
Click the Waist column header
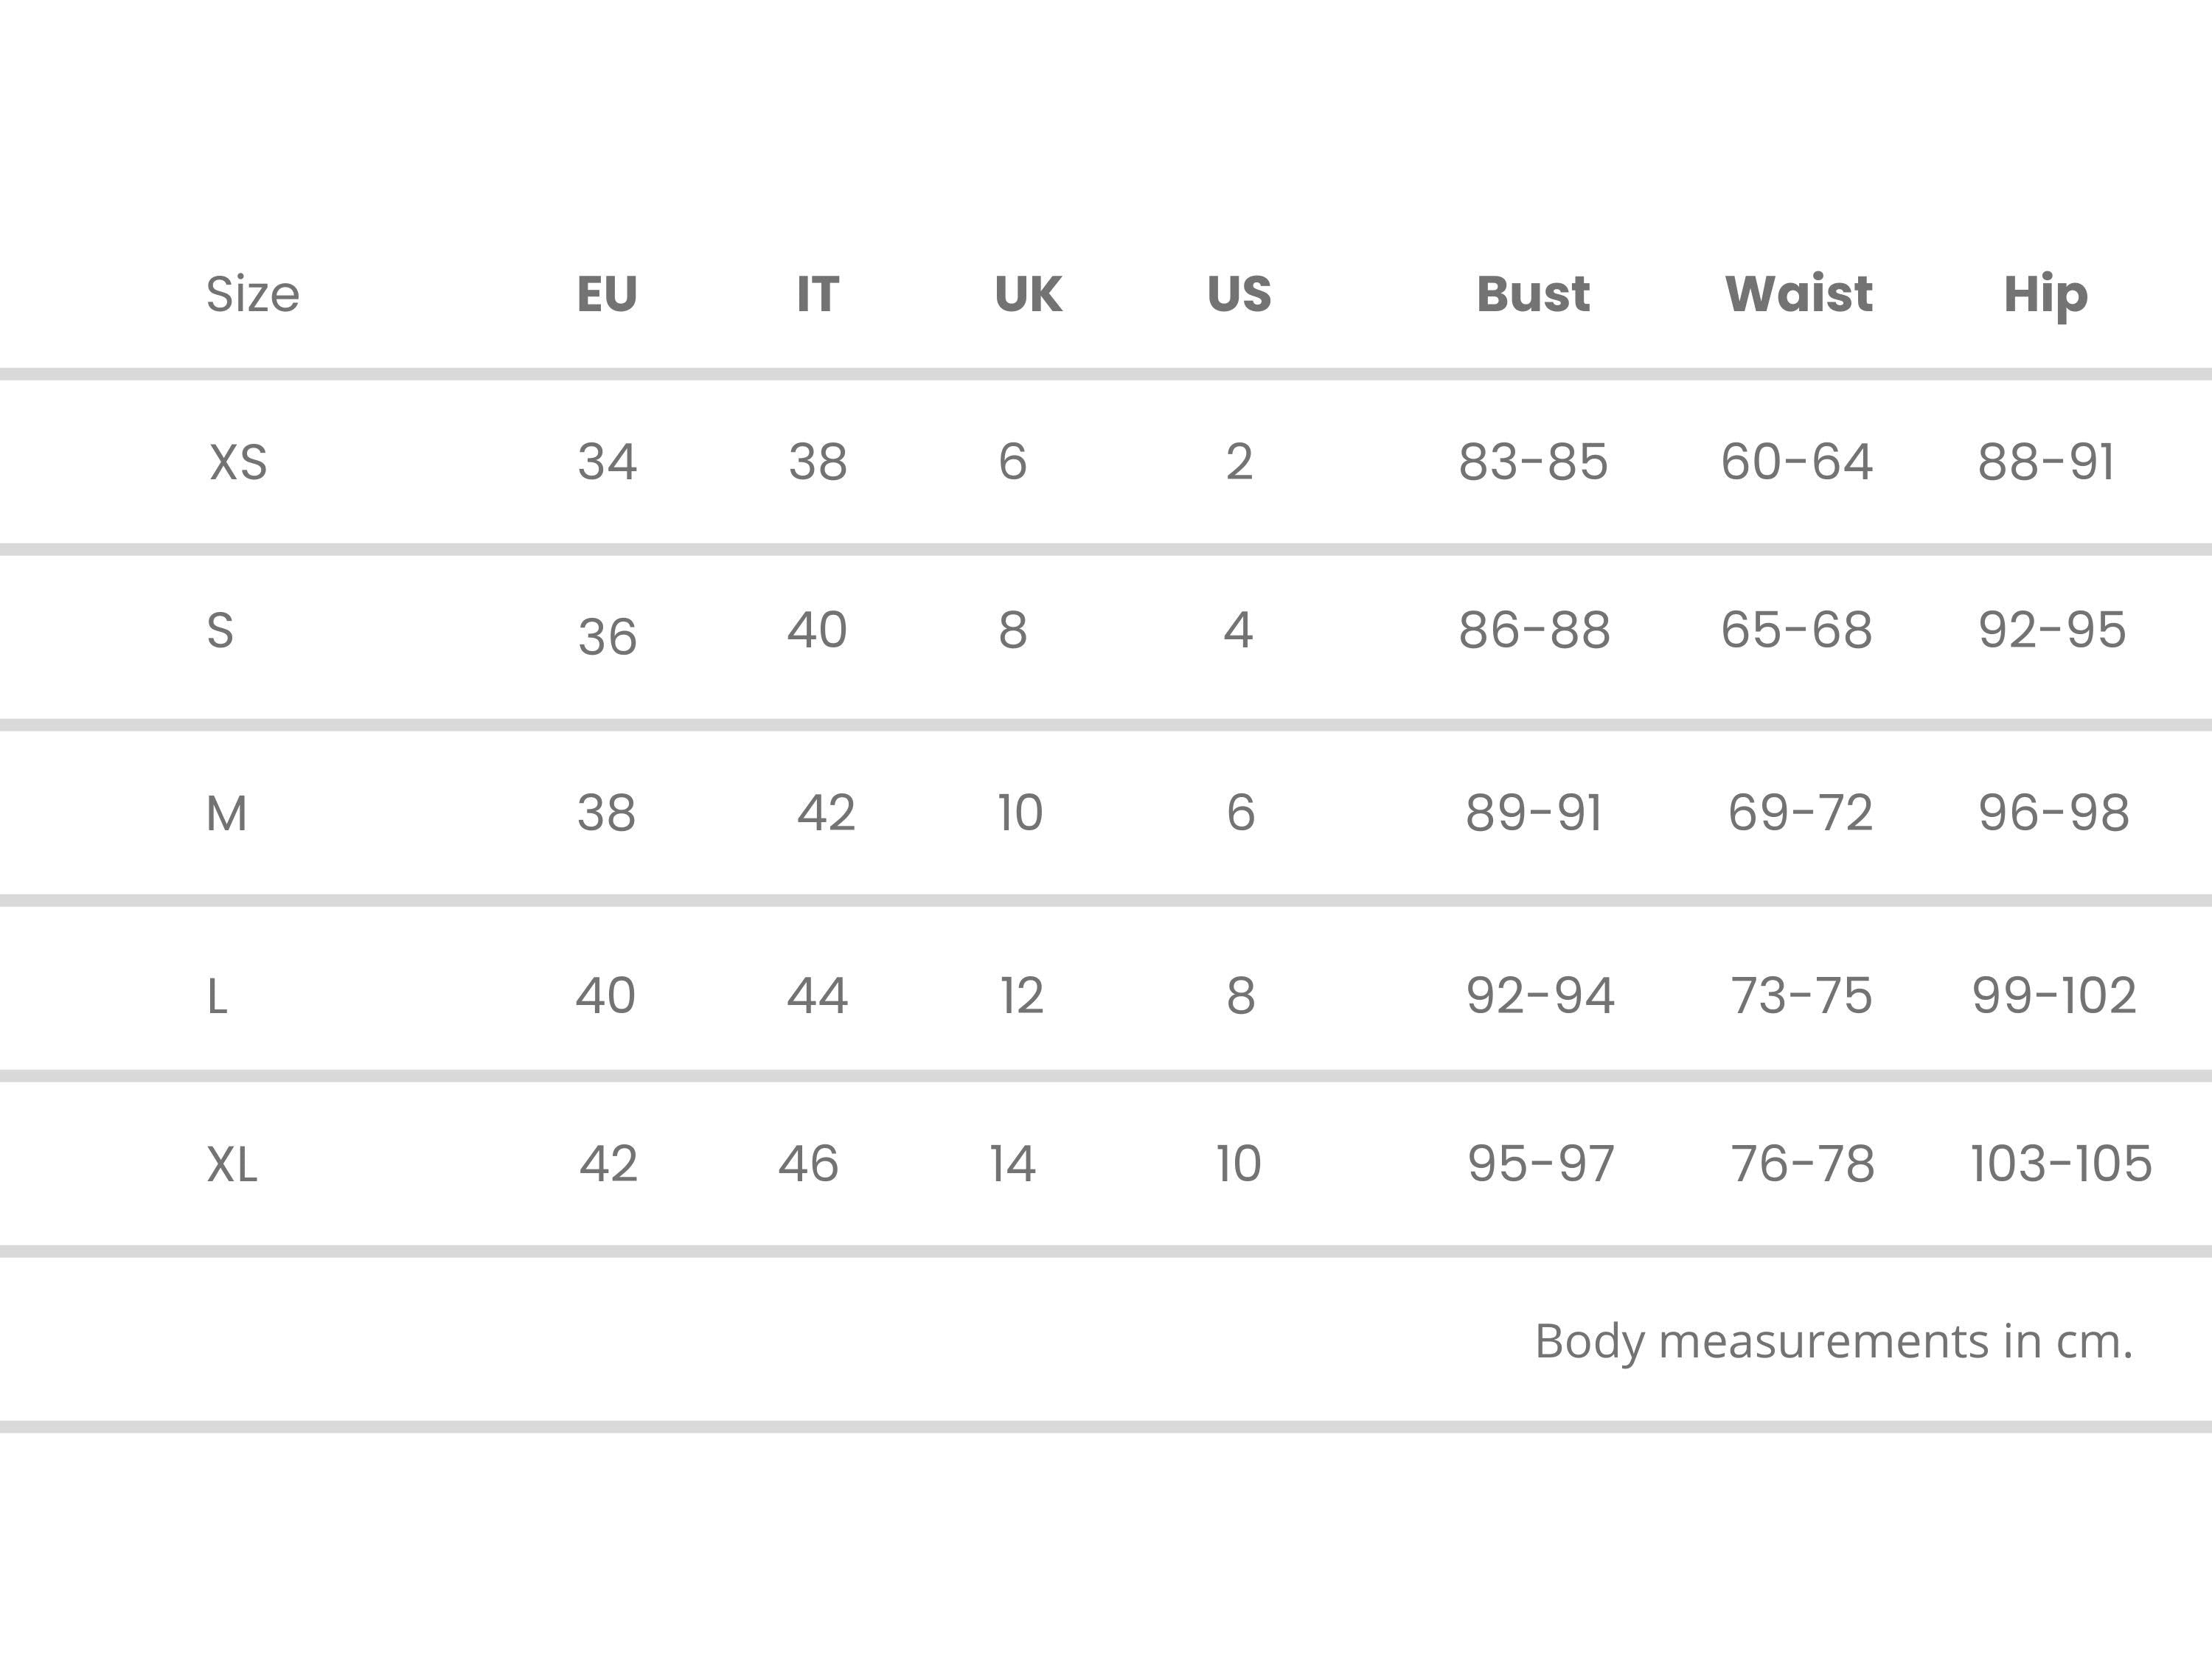1799,294
